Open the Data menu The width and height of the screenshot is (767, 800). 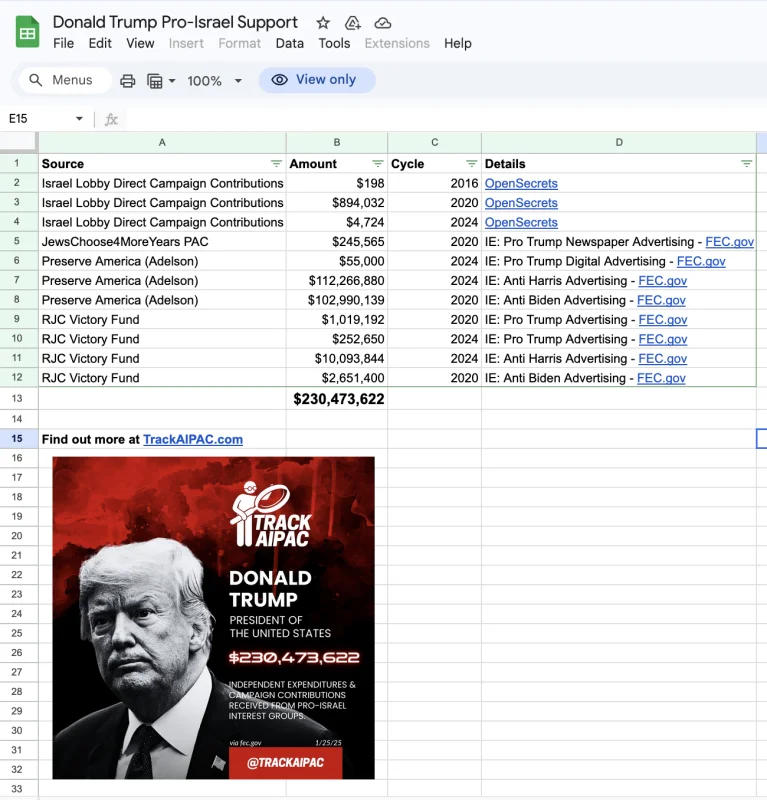(289, 43)
